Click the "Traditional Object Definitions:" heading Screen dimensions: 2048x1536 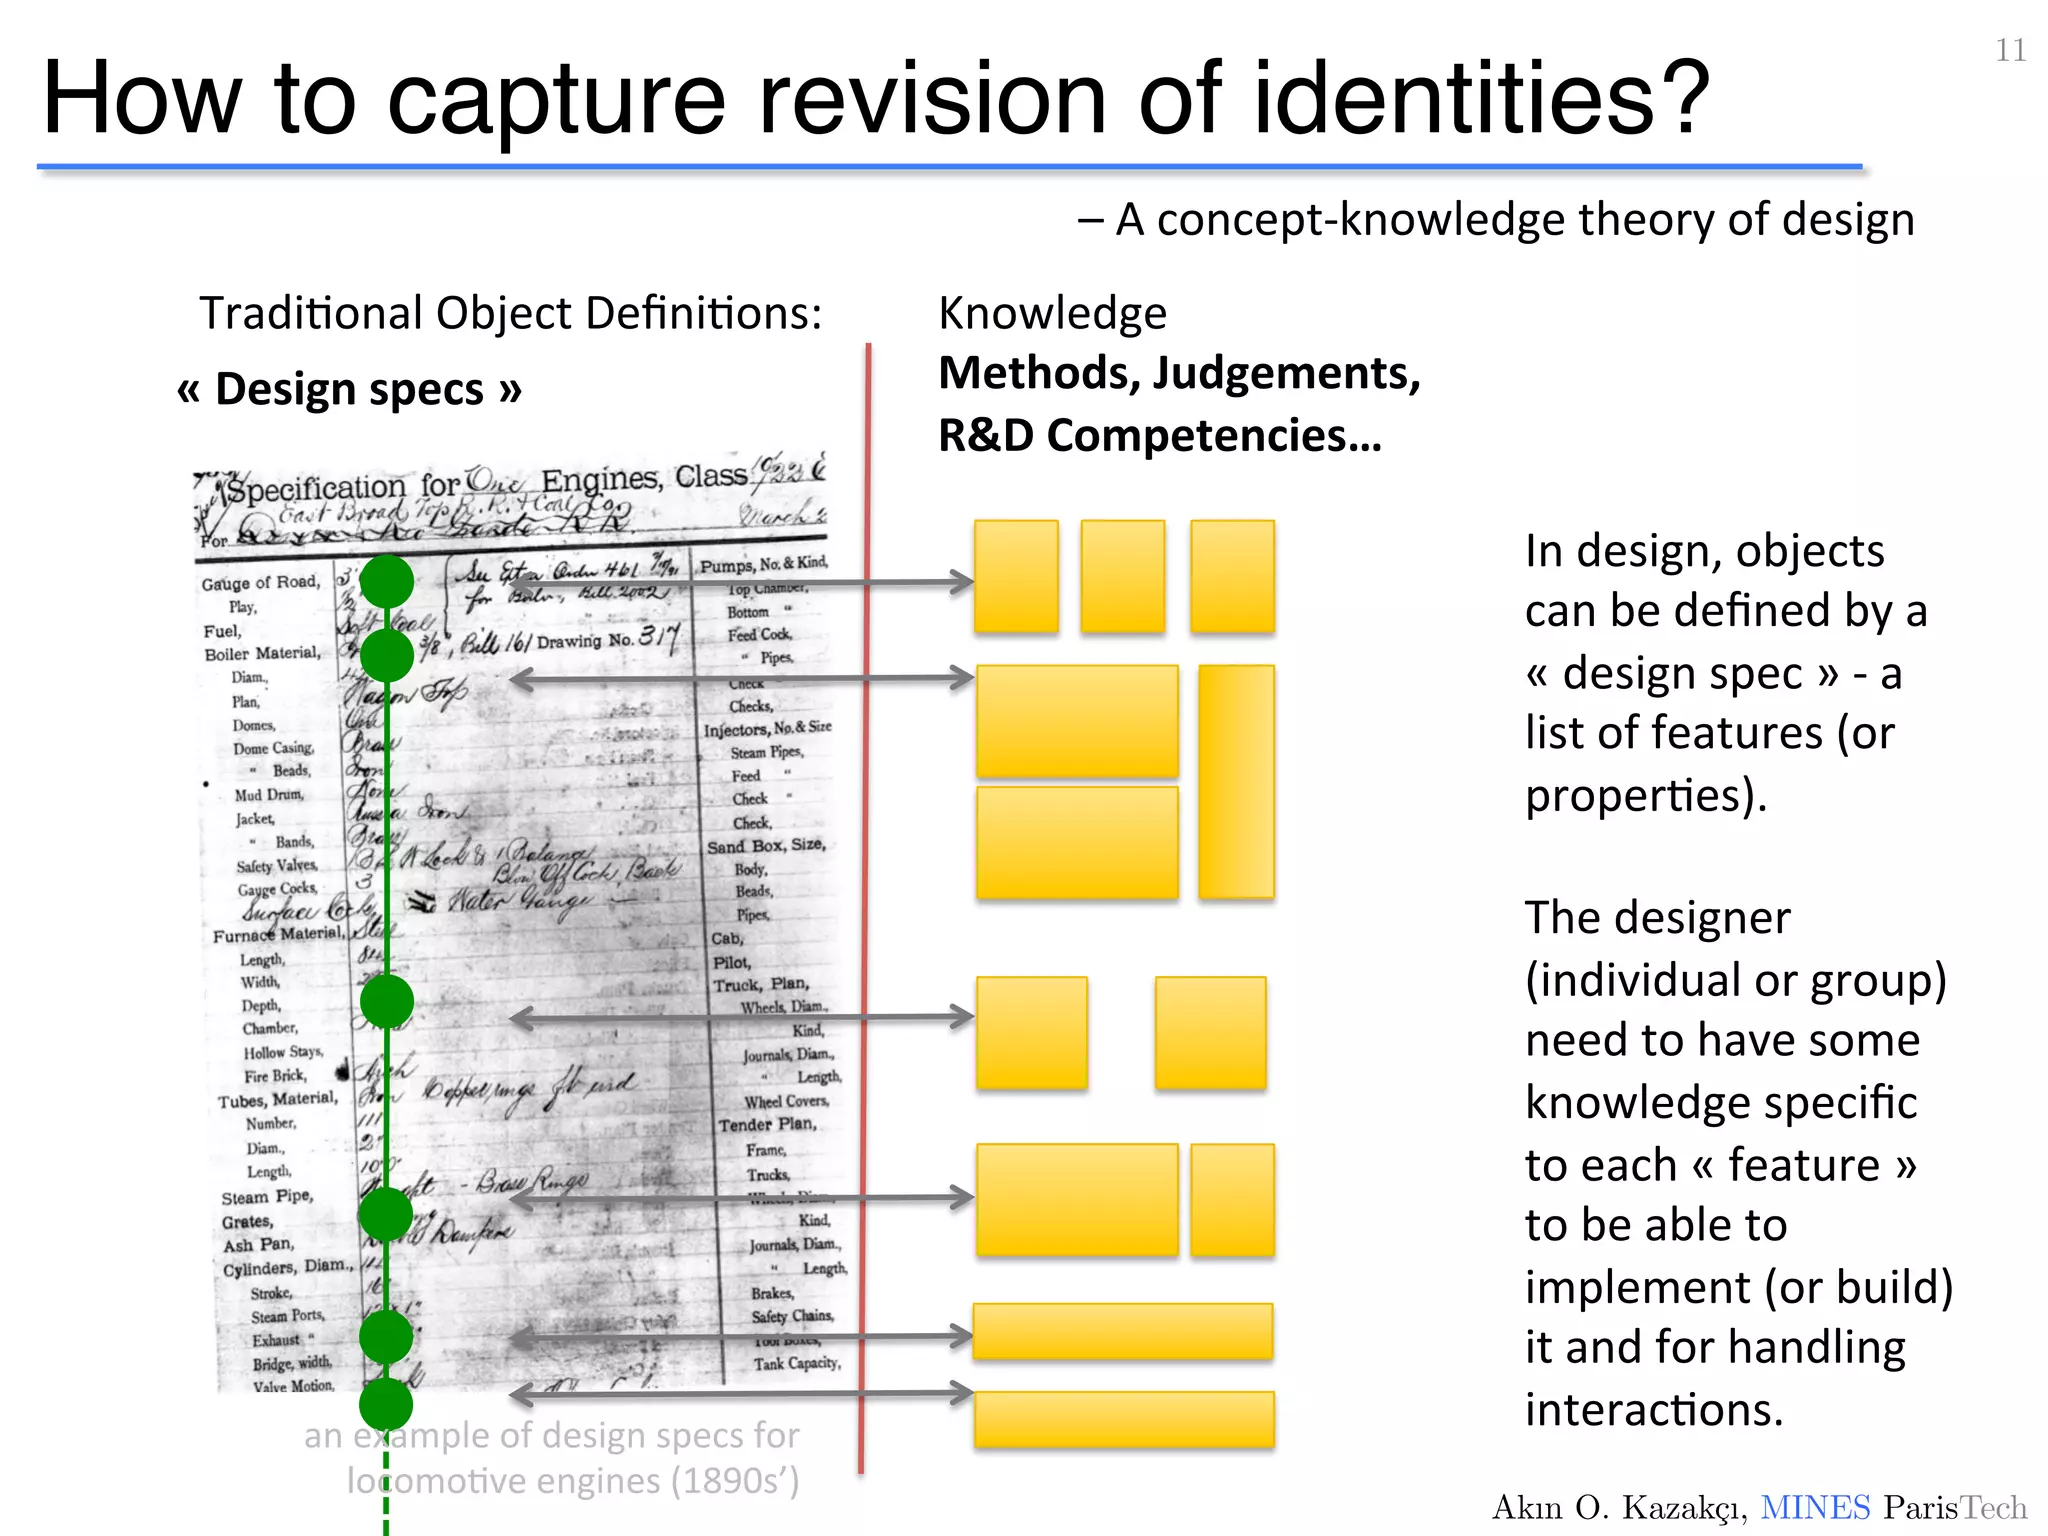510,314
